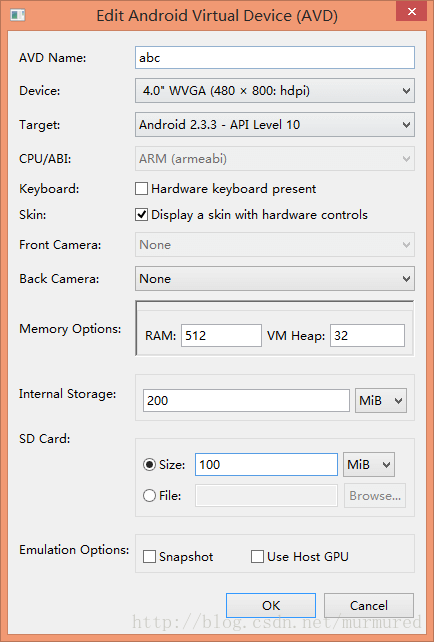The image size is (434, 642).
Task: Click the SD Card Size input field
Action: pyautogui.click(x=267, y=465)
